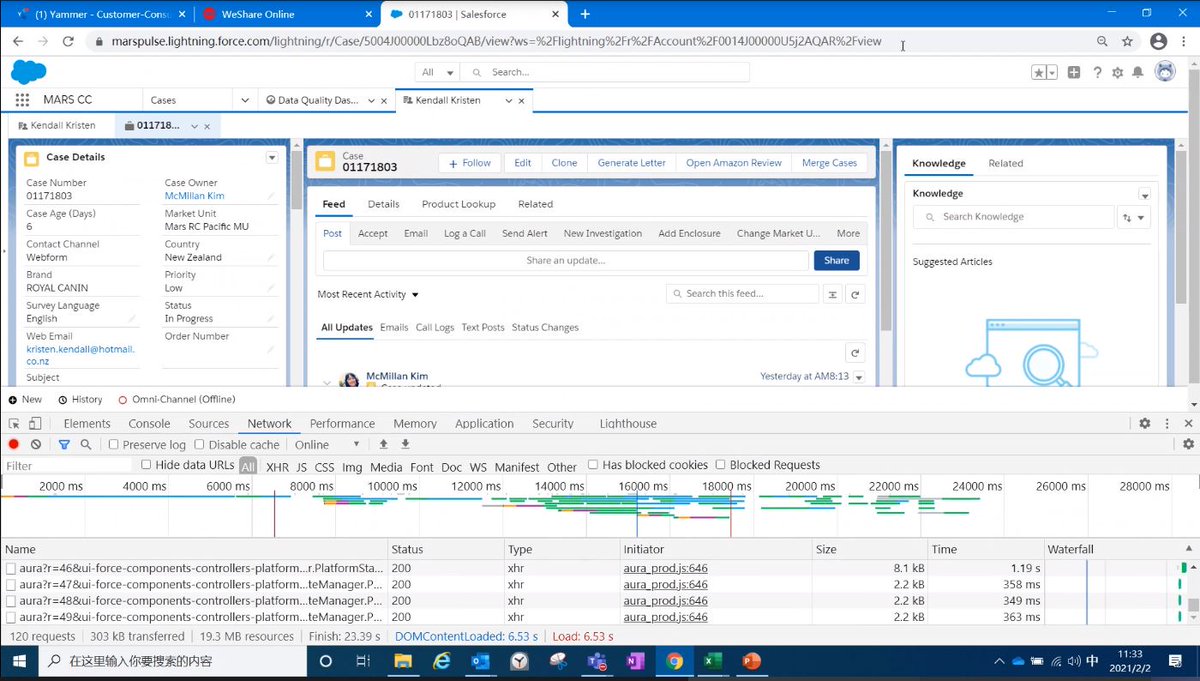Screen dimensions: 1200x681
Task: Select checkbox for aura?r=47 request row
Action: pyautogui.click(x=11, y=584)
